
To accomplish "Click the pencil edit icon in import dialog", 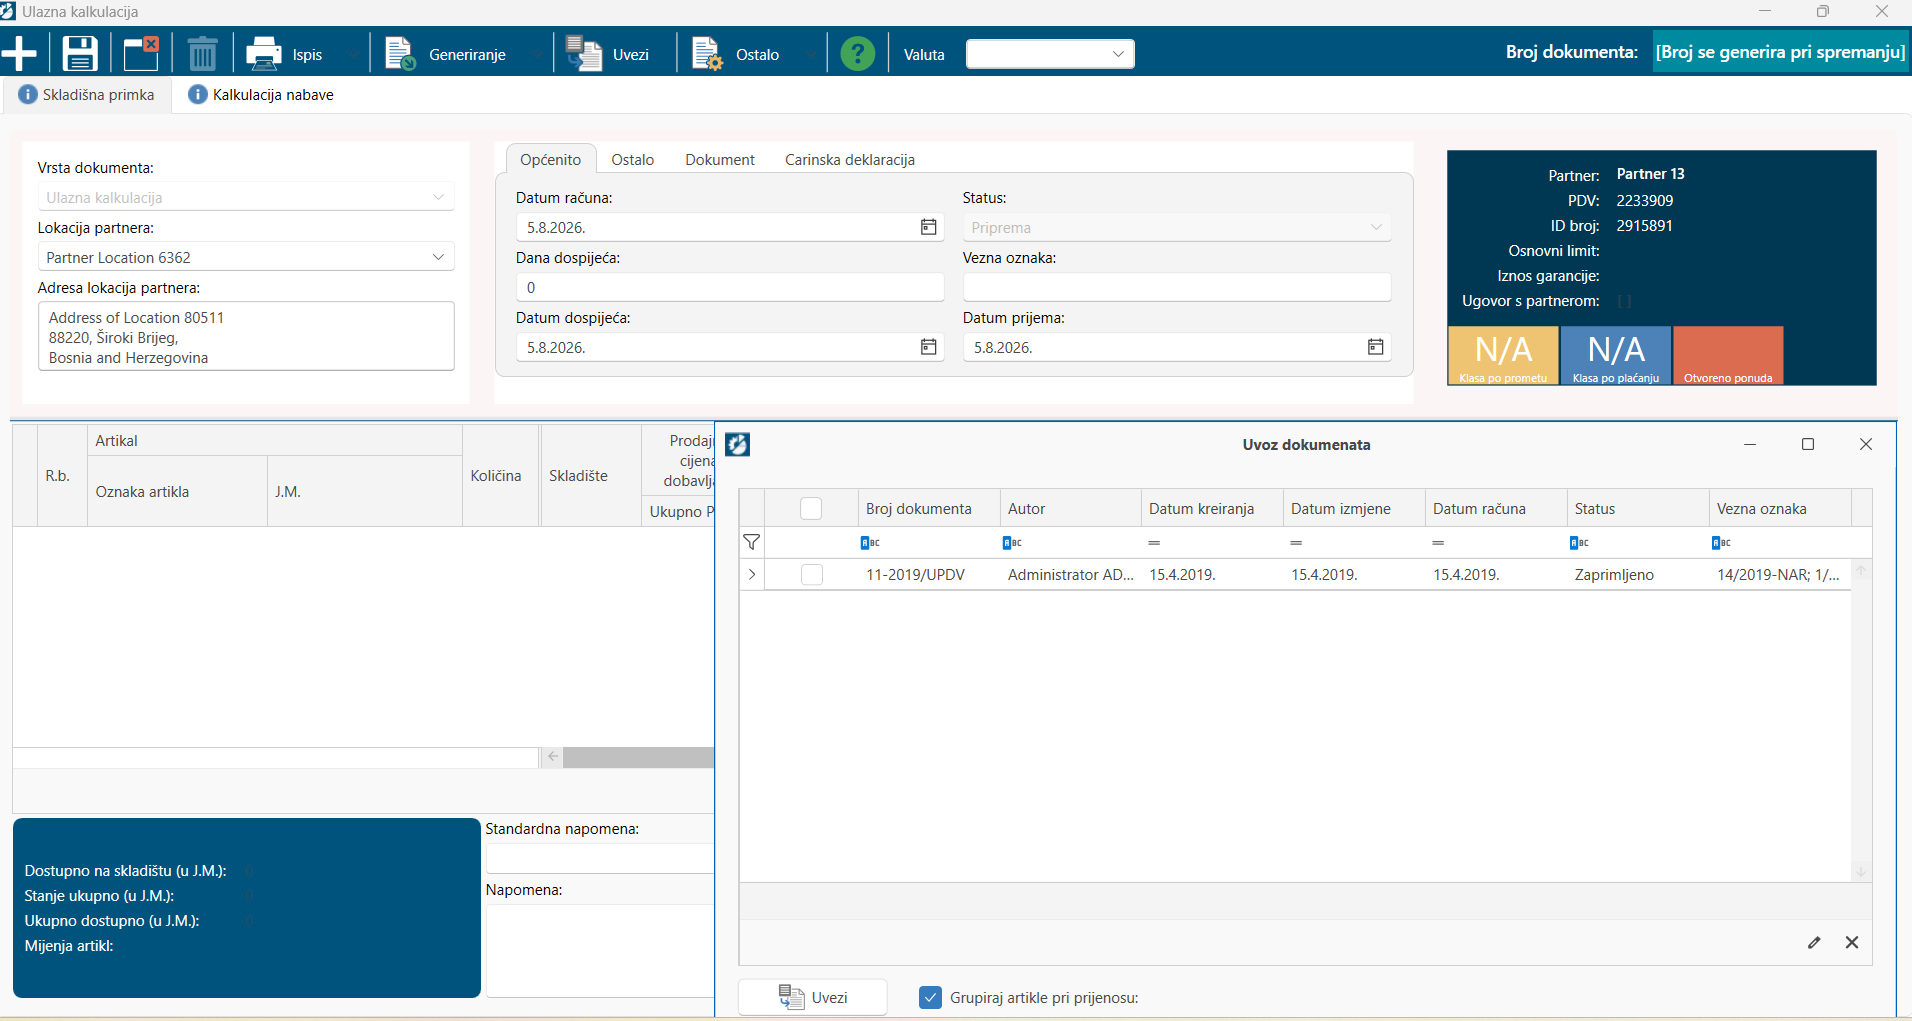I will (1814, 942).
